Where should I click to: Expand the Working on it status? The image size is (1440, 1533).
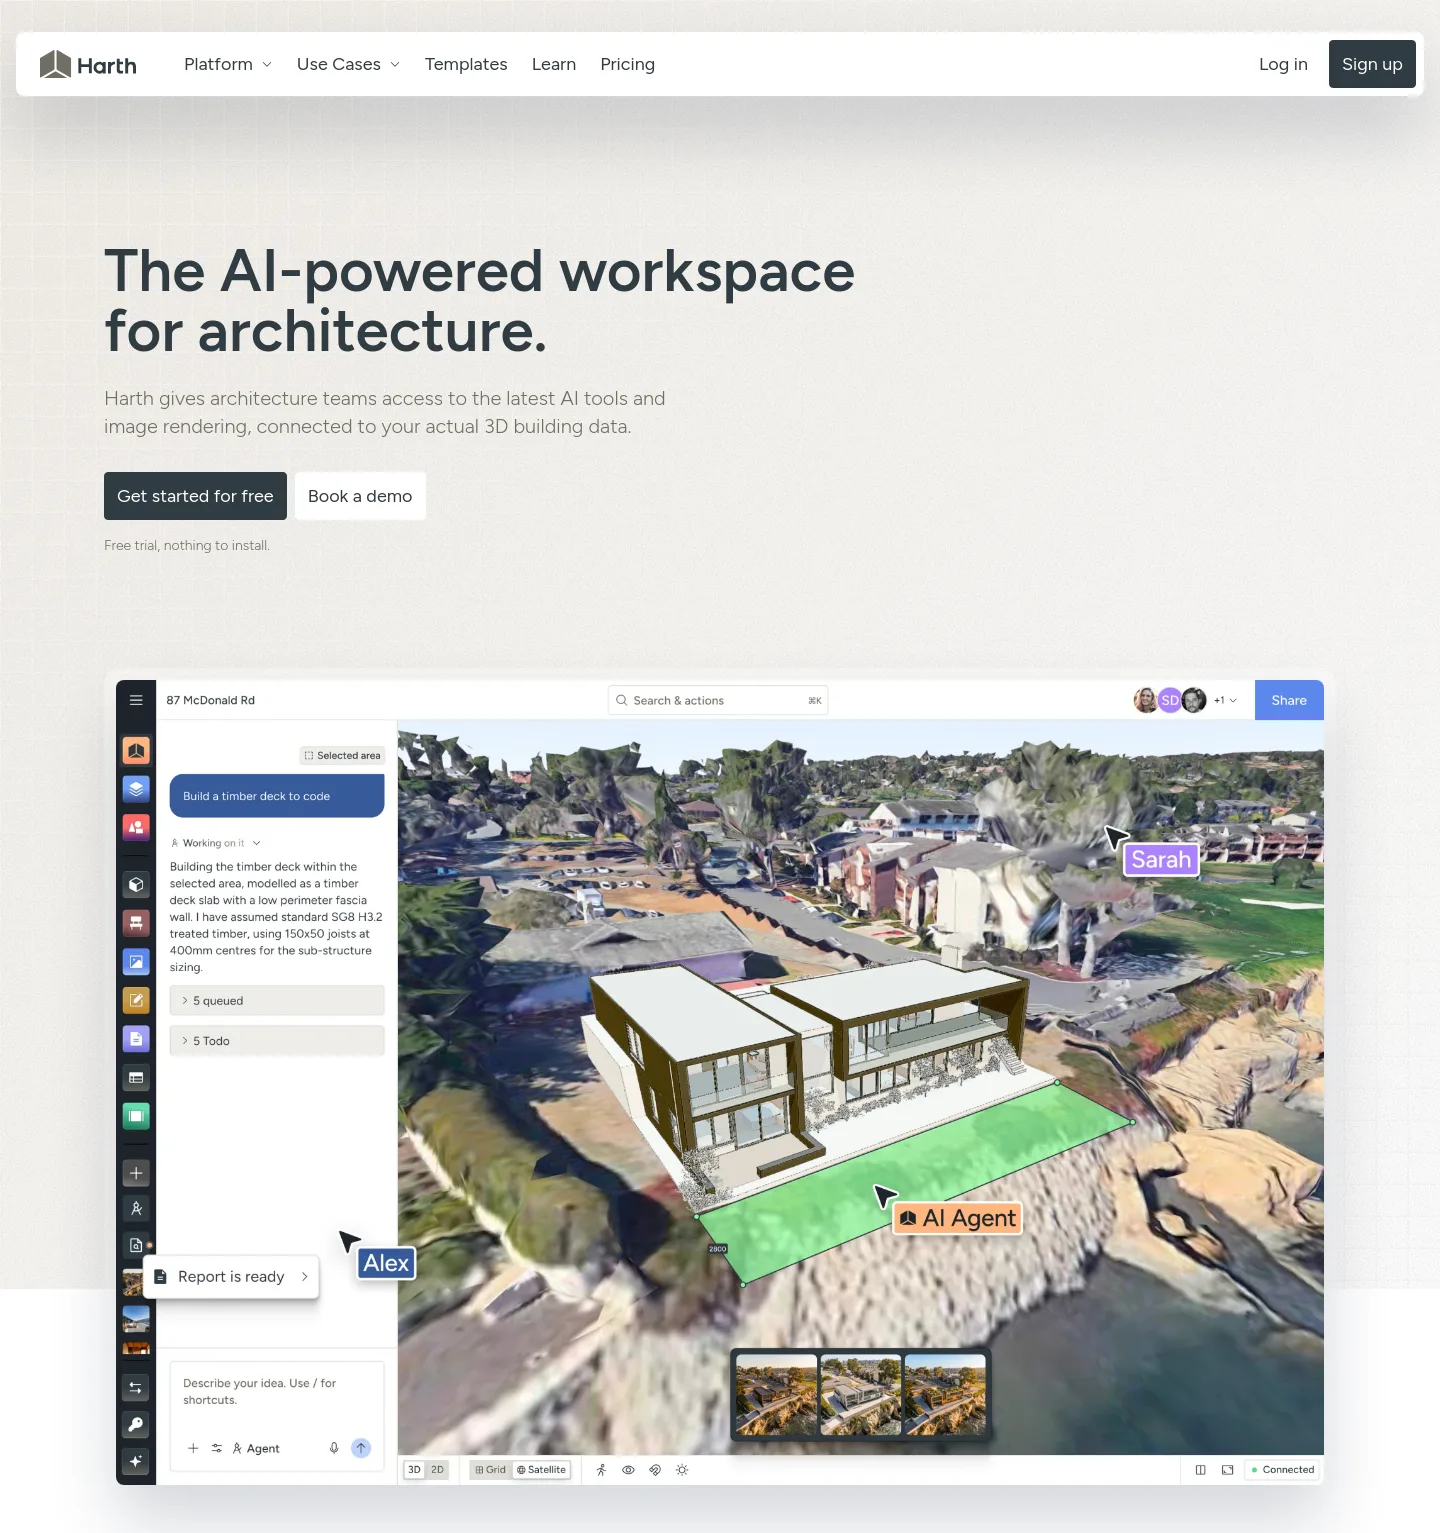point(216,843)
